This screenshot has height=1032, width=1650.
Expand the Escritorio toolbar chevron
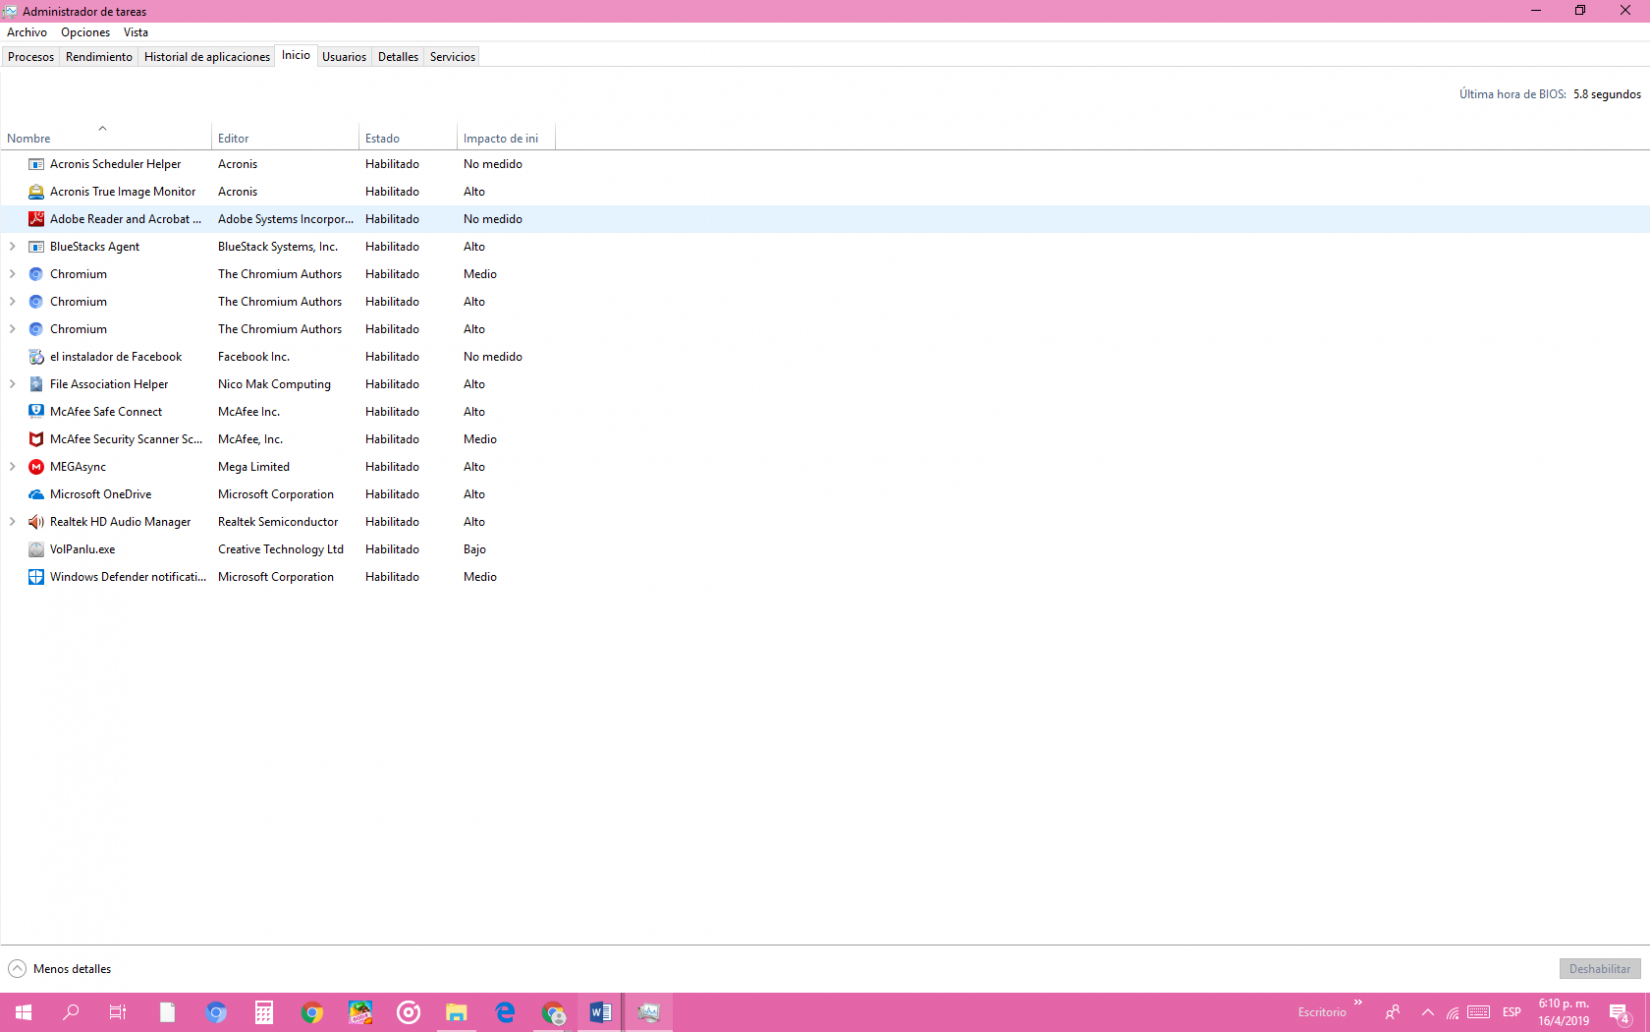1358,1002
